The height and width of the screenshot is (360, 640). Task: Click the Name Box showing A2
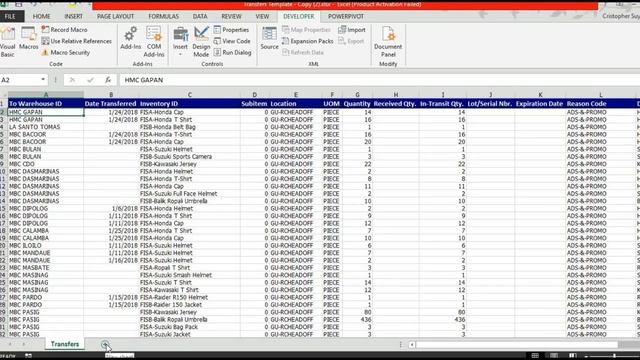coord(20,80)
